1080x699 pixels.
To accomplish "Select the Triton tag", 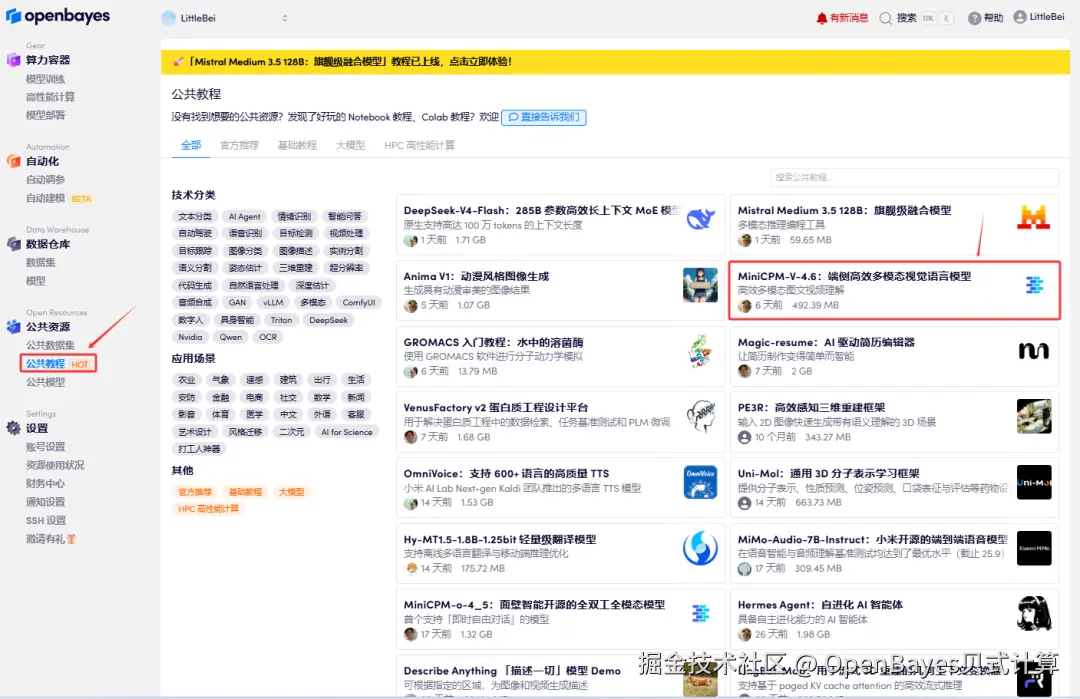I will click(x=281, y=320).
